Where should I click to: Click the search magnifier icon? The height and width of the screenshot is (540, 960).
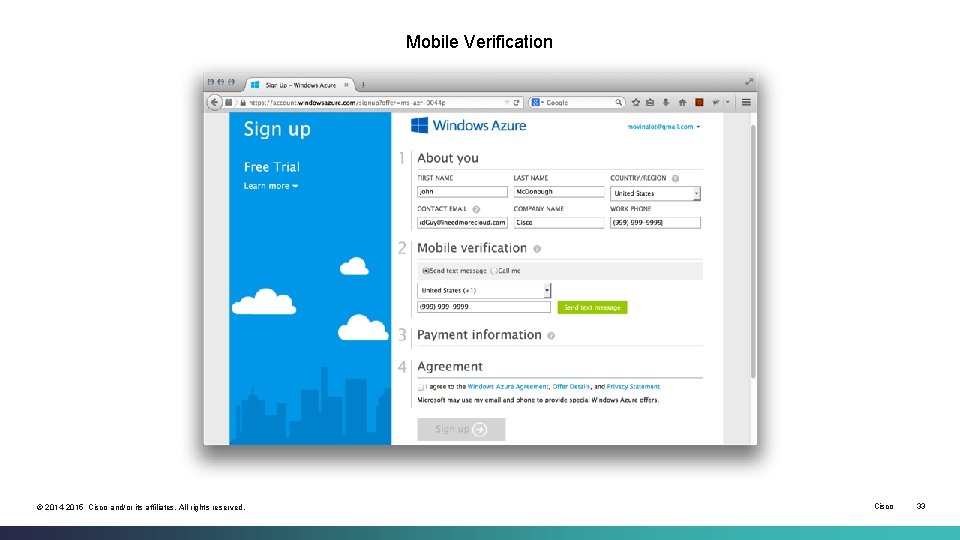618,103
